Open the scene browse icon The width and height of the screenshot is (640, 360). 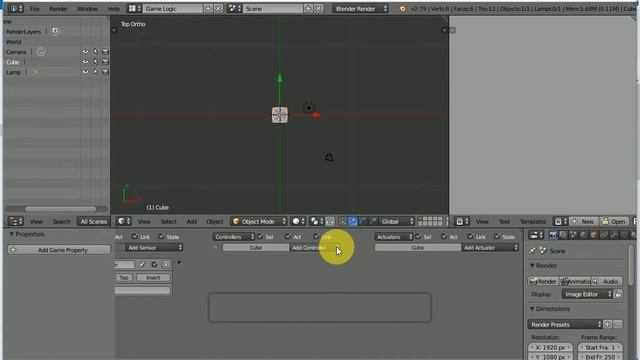pos(234,9)
